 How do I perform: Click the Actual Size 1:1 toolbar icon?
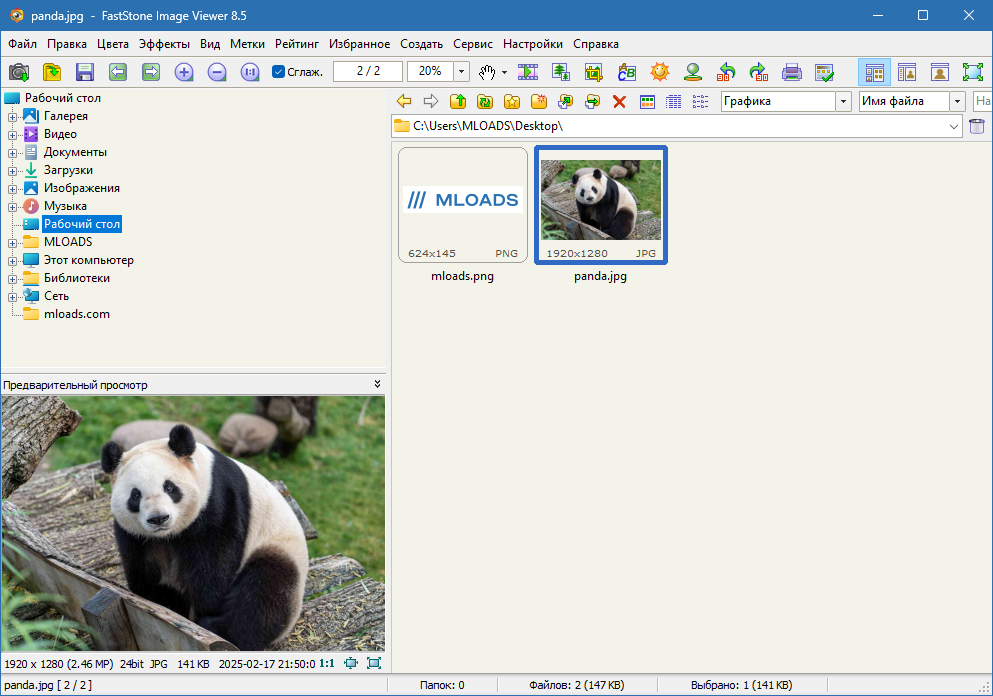(x=250, y=72)
